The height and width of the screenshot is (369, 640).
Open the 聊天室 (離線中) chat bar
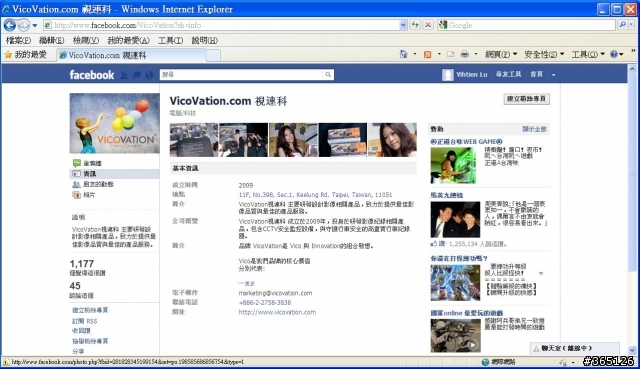575,348
